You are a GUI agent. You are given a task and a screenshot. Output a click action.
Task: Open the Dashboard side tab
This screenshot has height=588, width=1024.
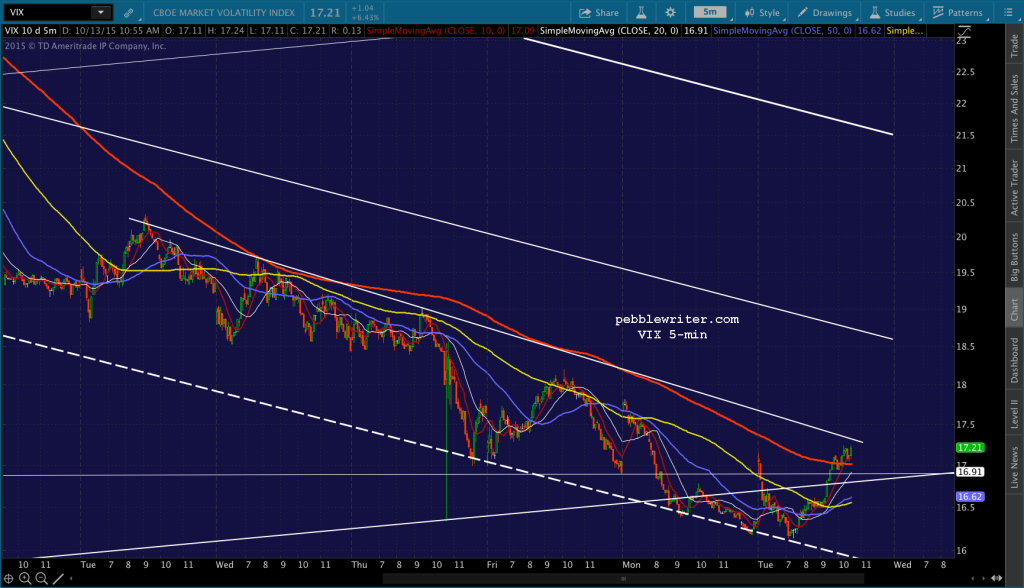pos(1014,360)
